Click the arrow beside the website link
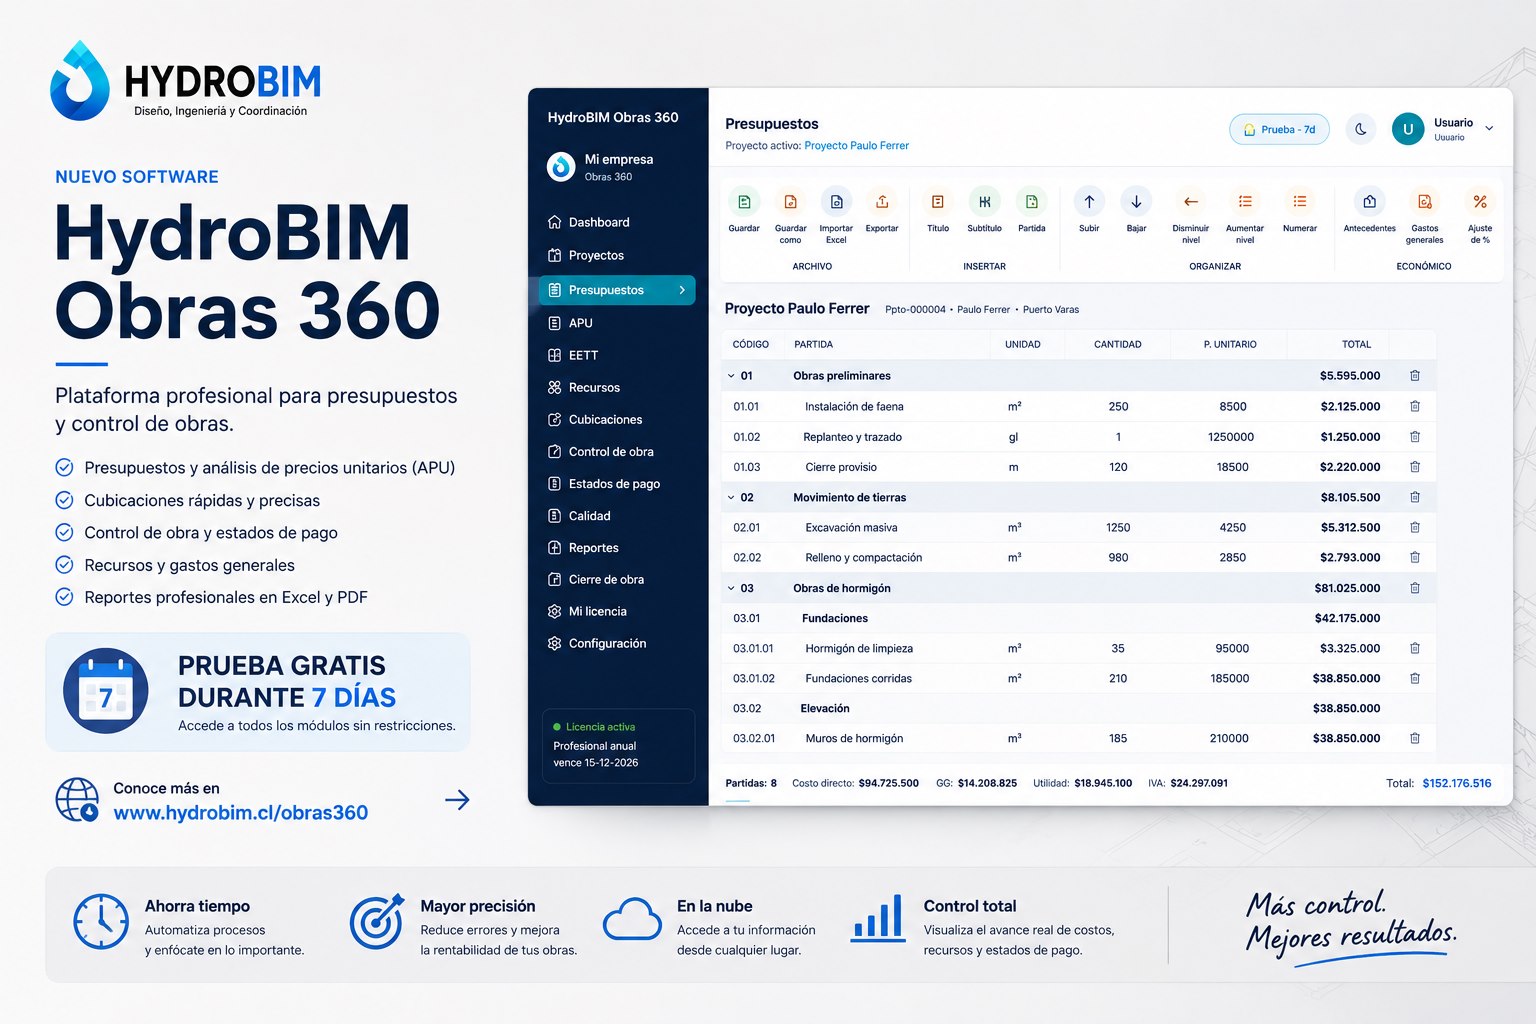Viewport: 1536px width, 1024px height. (457, 799)
